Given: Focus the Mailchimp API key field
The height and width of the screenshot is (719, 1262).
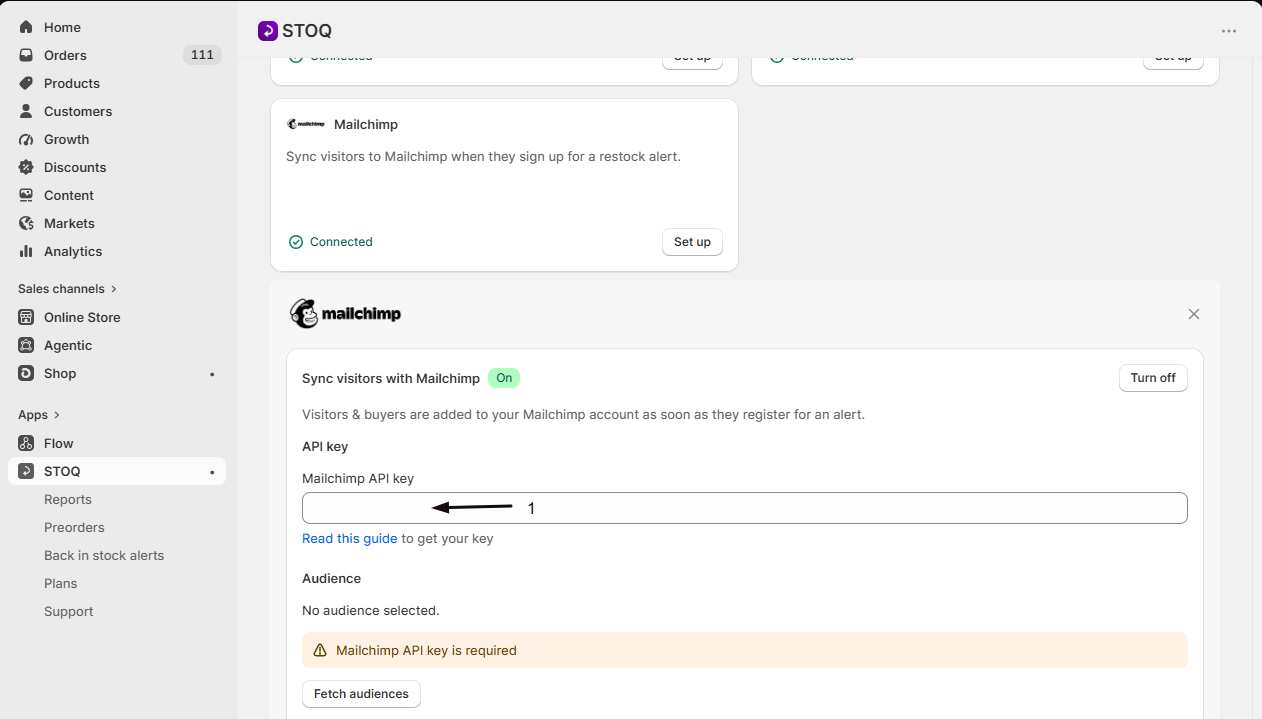Looking at the screenshot, I should 745,508.
